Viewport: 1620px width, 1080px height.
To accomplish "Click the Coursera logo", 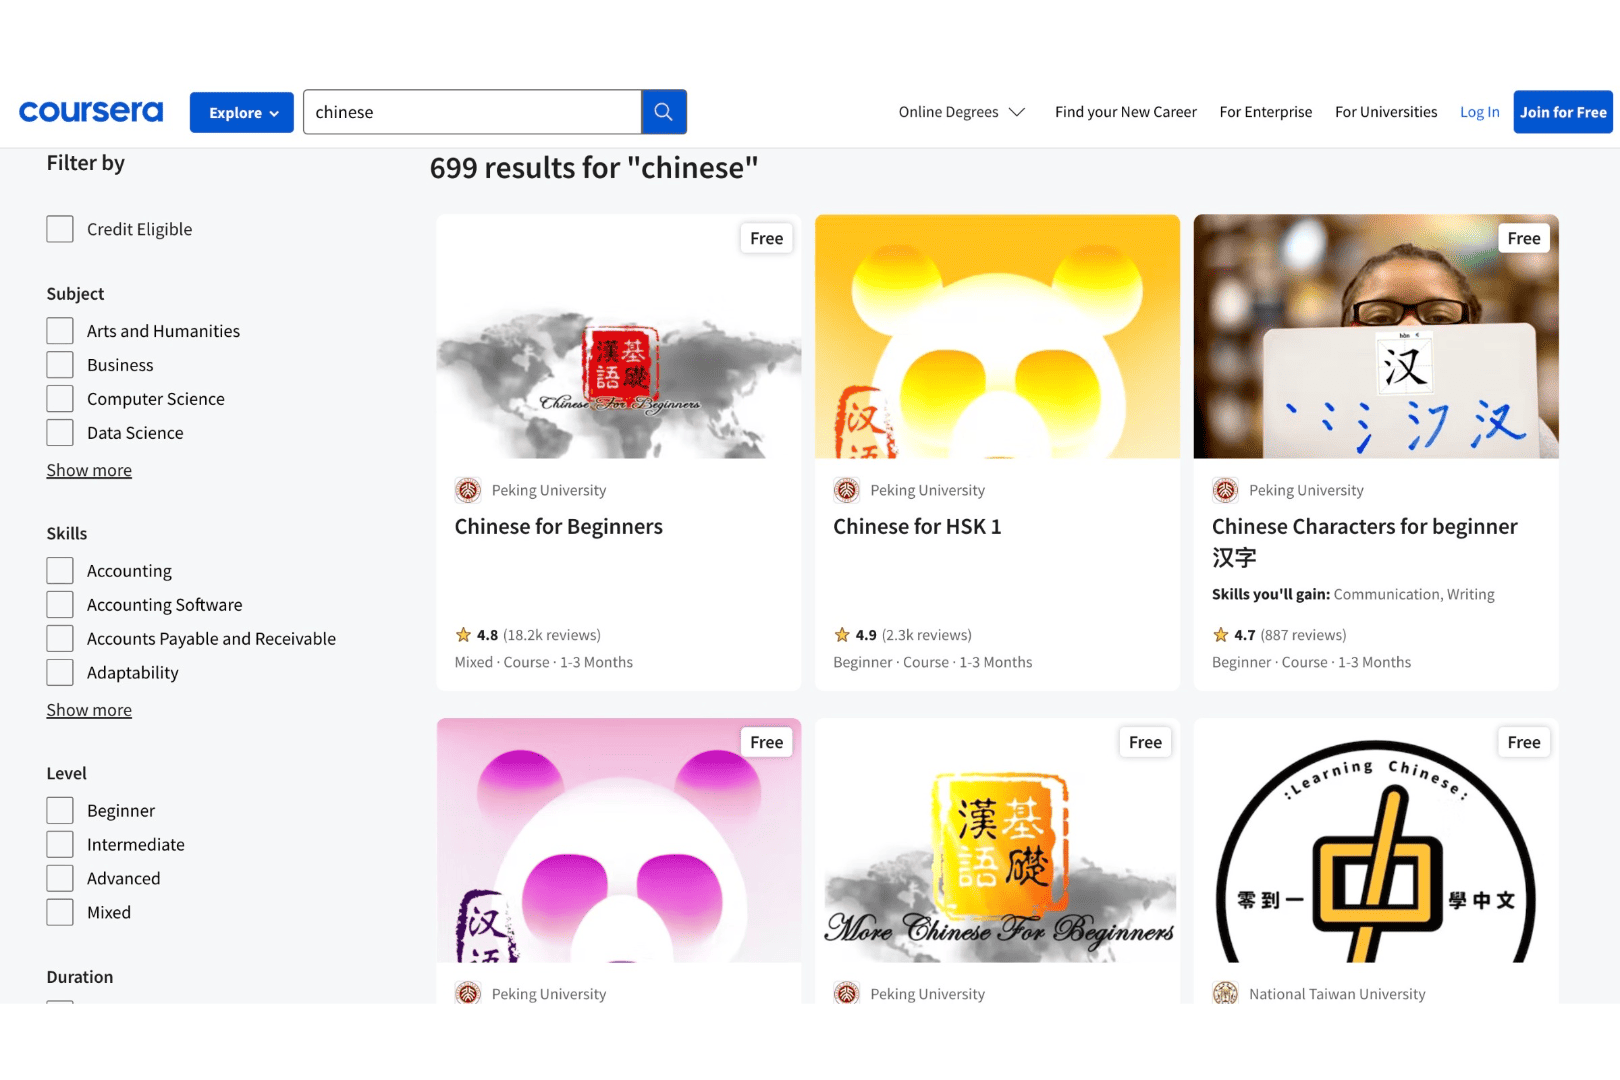I will coord(91,112).
